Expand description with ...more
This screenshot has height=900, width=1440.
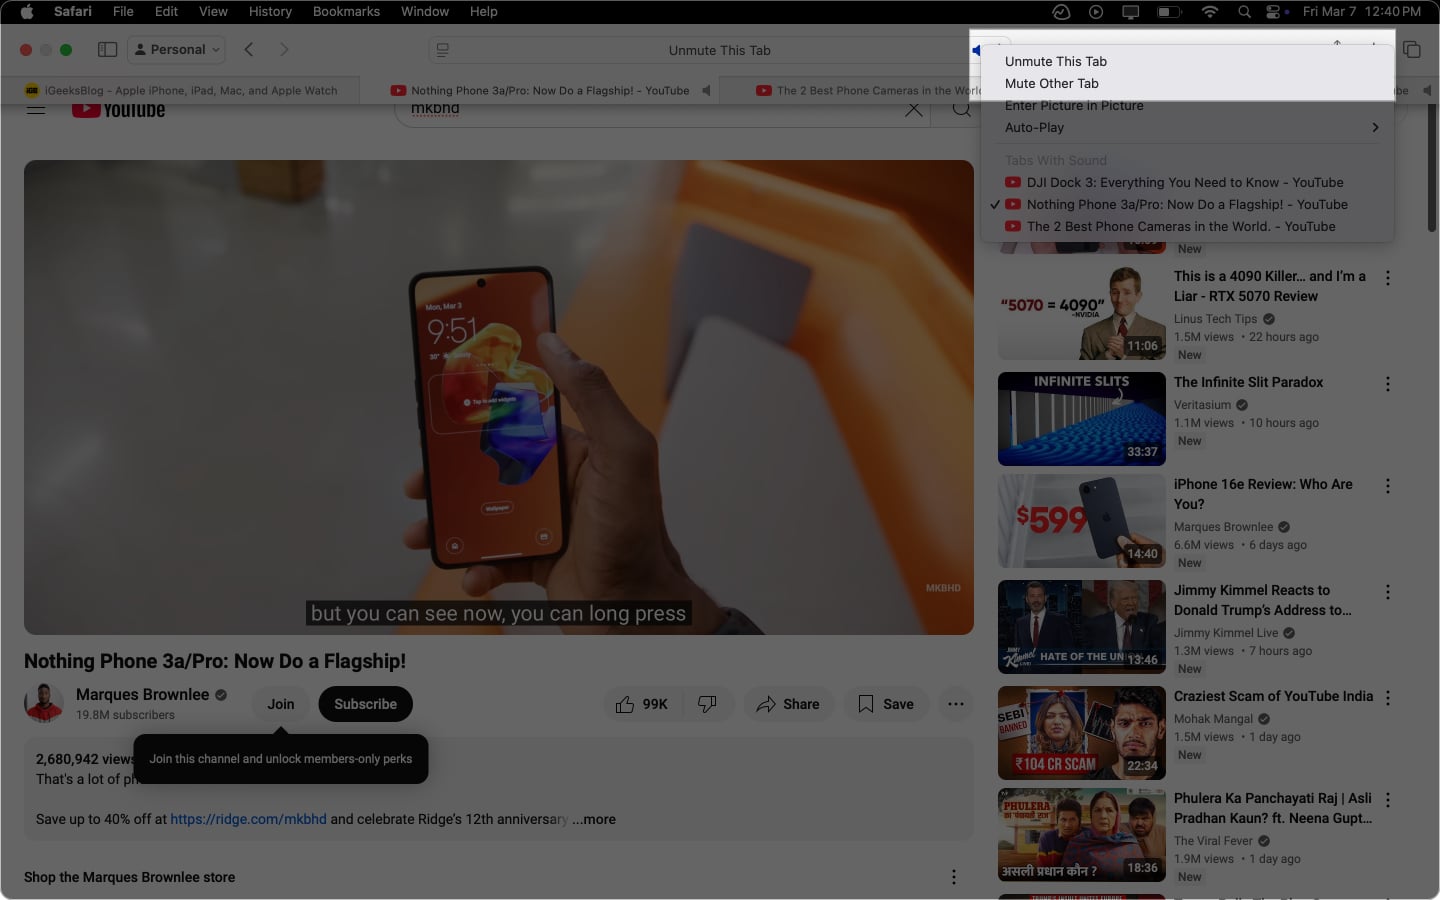coord(594,819)
